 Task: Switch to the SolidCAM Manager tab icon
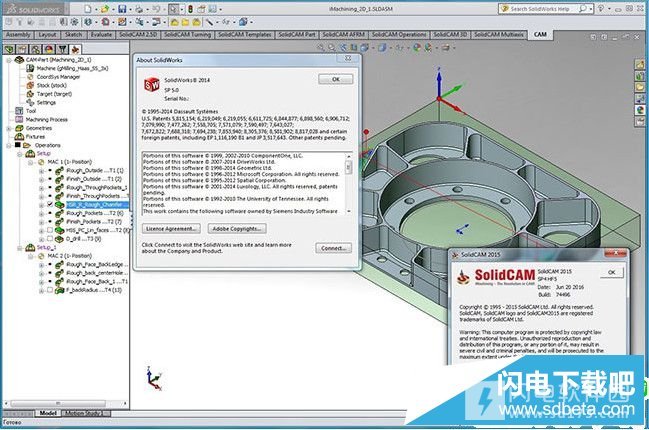point(75,50)
